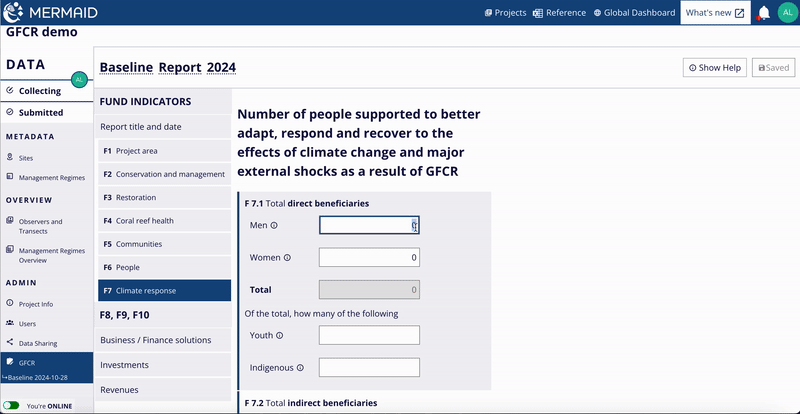This screenshot has height=414, width=800.
Task: Select F6 People
Action: point(164,267)
